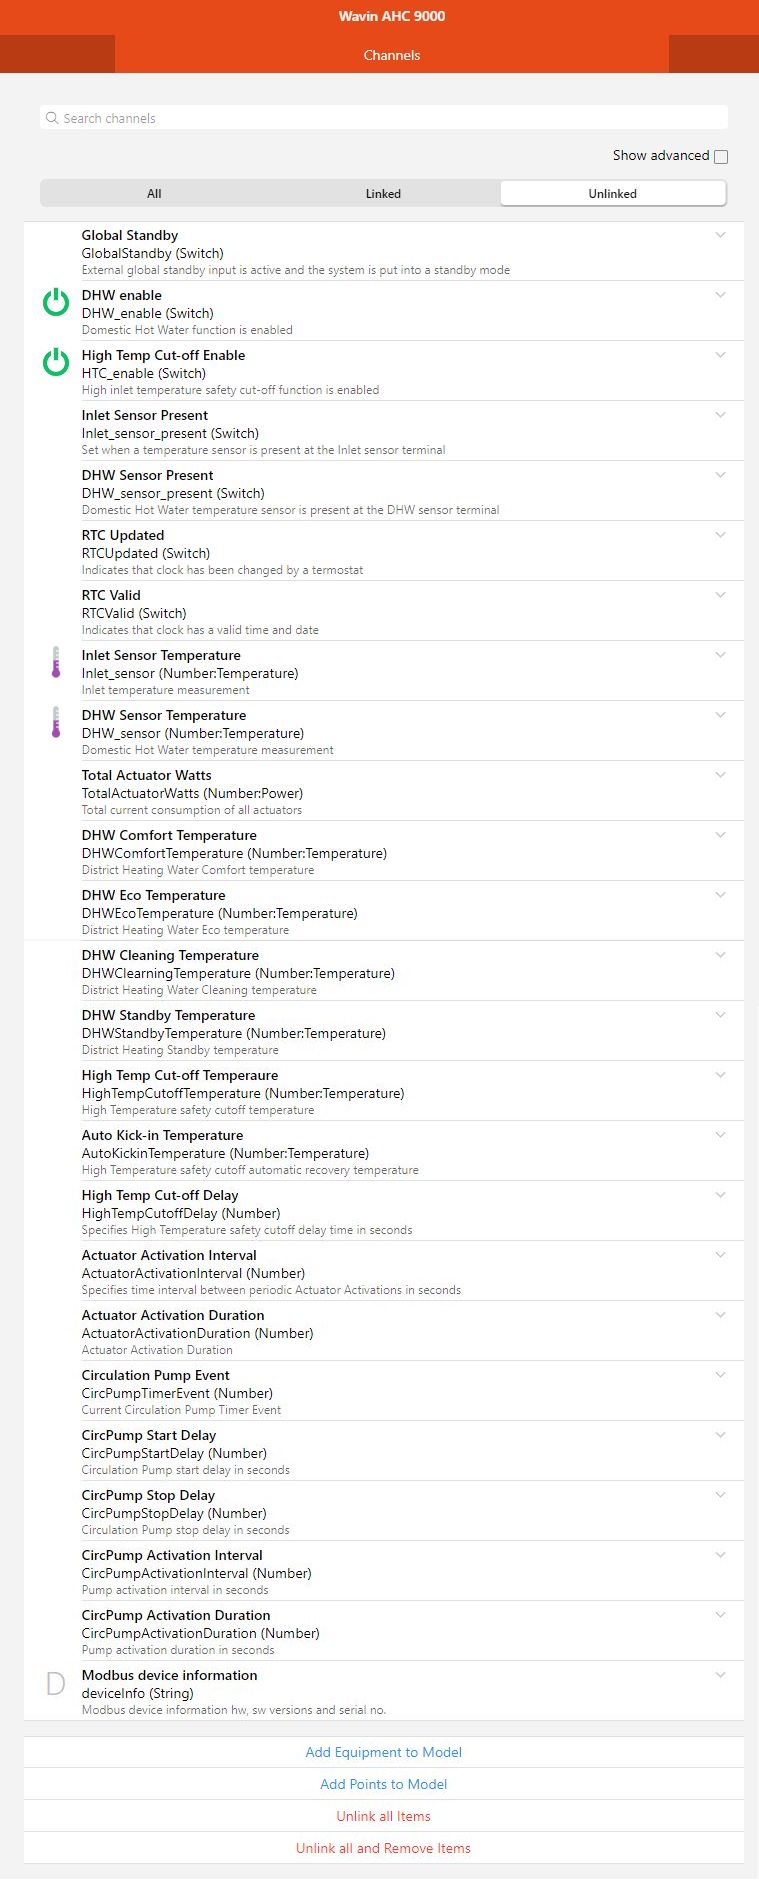This screenshot has height=1880, width=759.
Task: Focus the Search channels field
Action: point(390,118)
